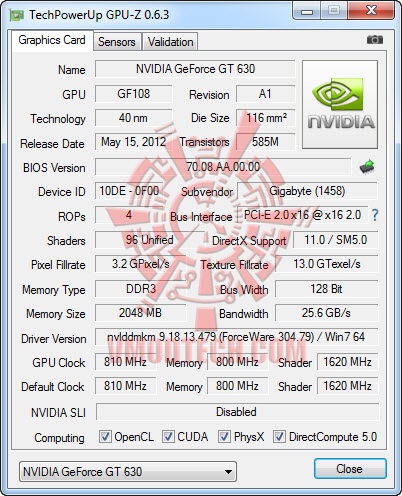Click the NVIDIA SLI Disabled field
Screen dimensions: 402x496
coord(237,412)
